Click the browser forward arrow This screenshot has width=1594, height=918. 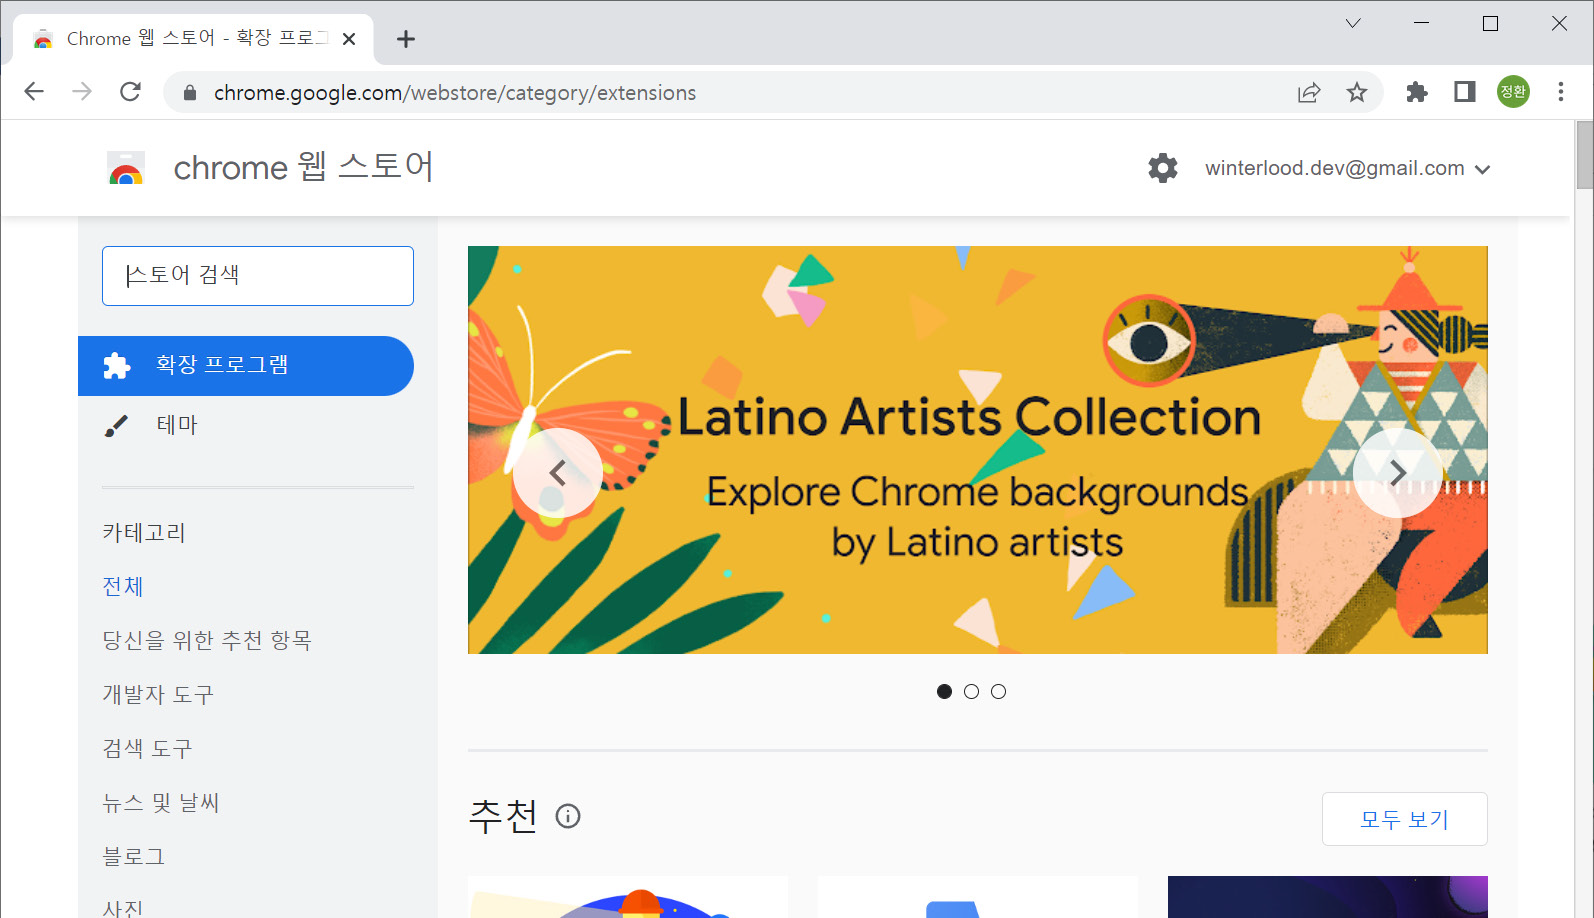[82, 92]
